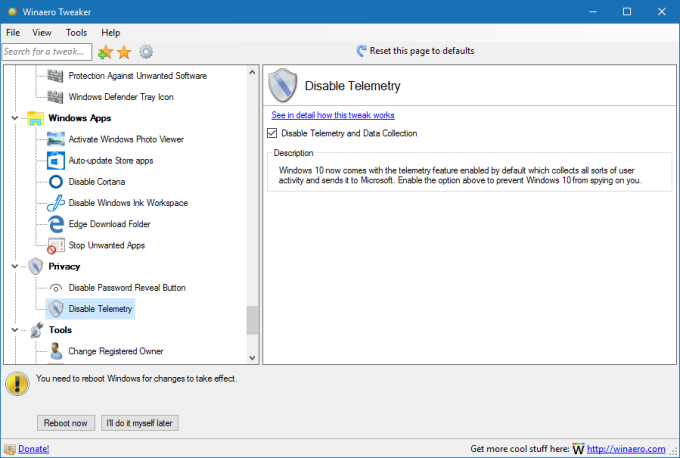Select the Disable Cortana label
680x458 pixels.
[x=97, y=182]
